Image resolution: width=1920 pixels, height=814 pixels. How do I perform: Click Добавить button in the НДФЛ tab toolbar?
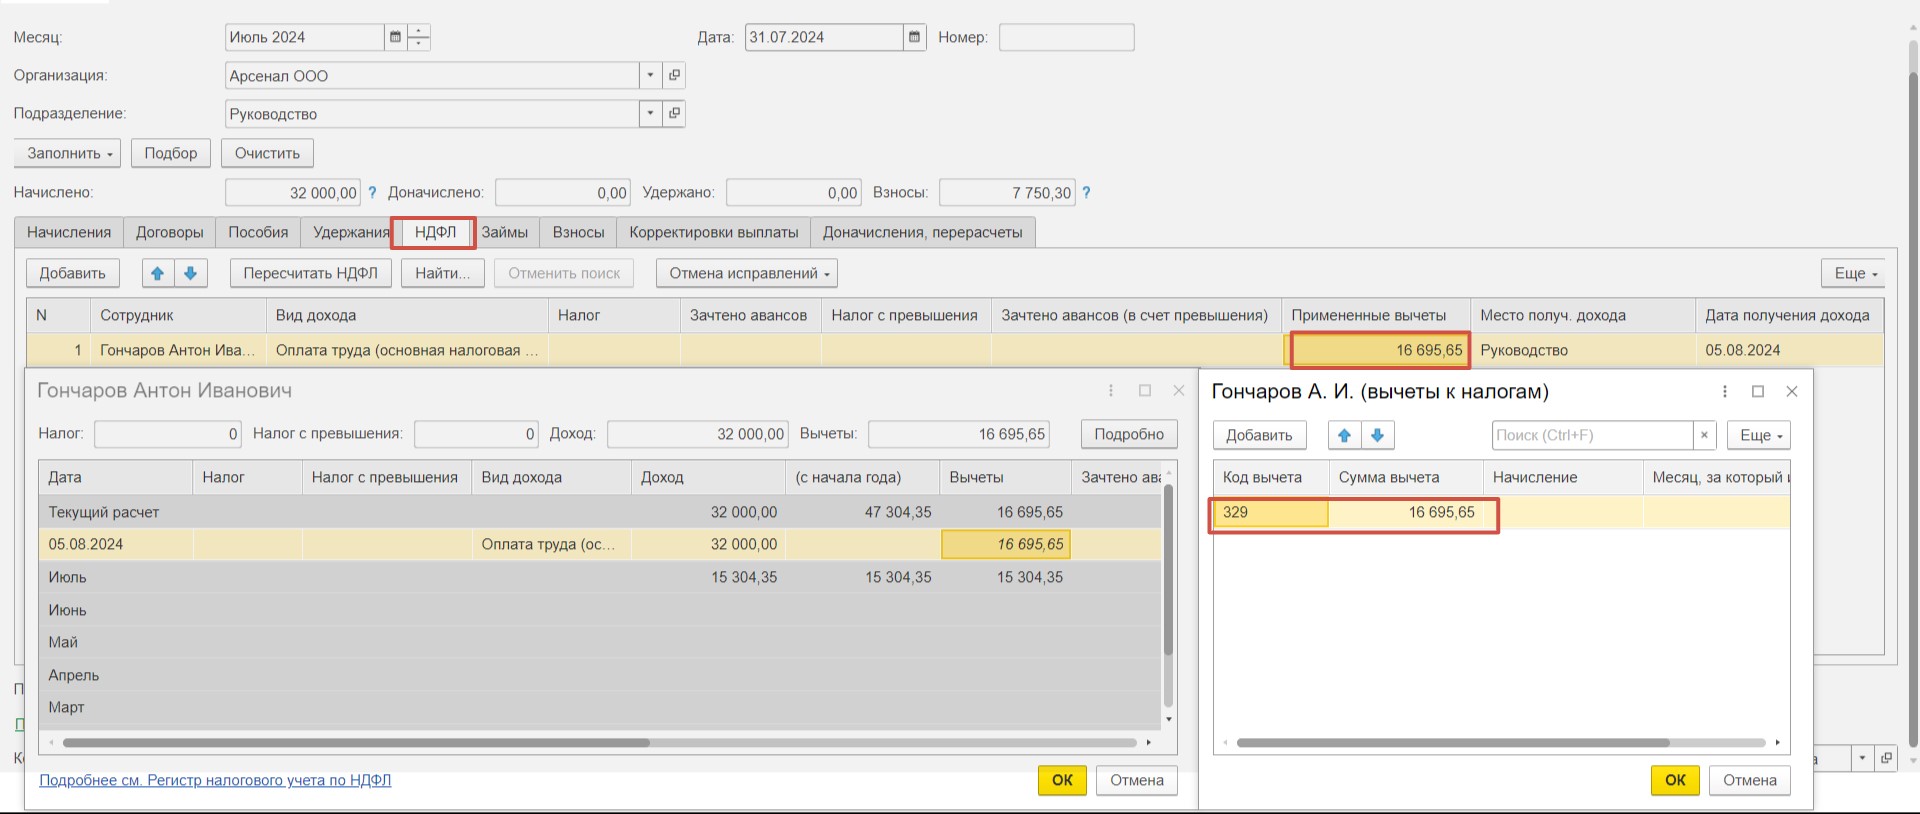(73, 273)
